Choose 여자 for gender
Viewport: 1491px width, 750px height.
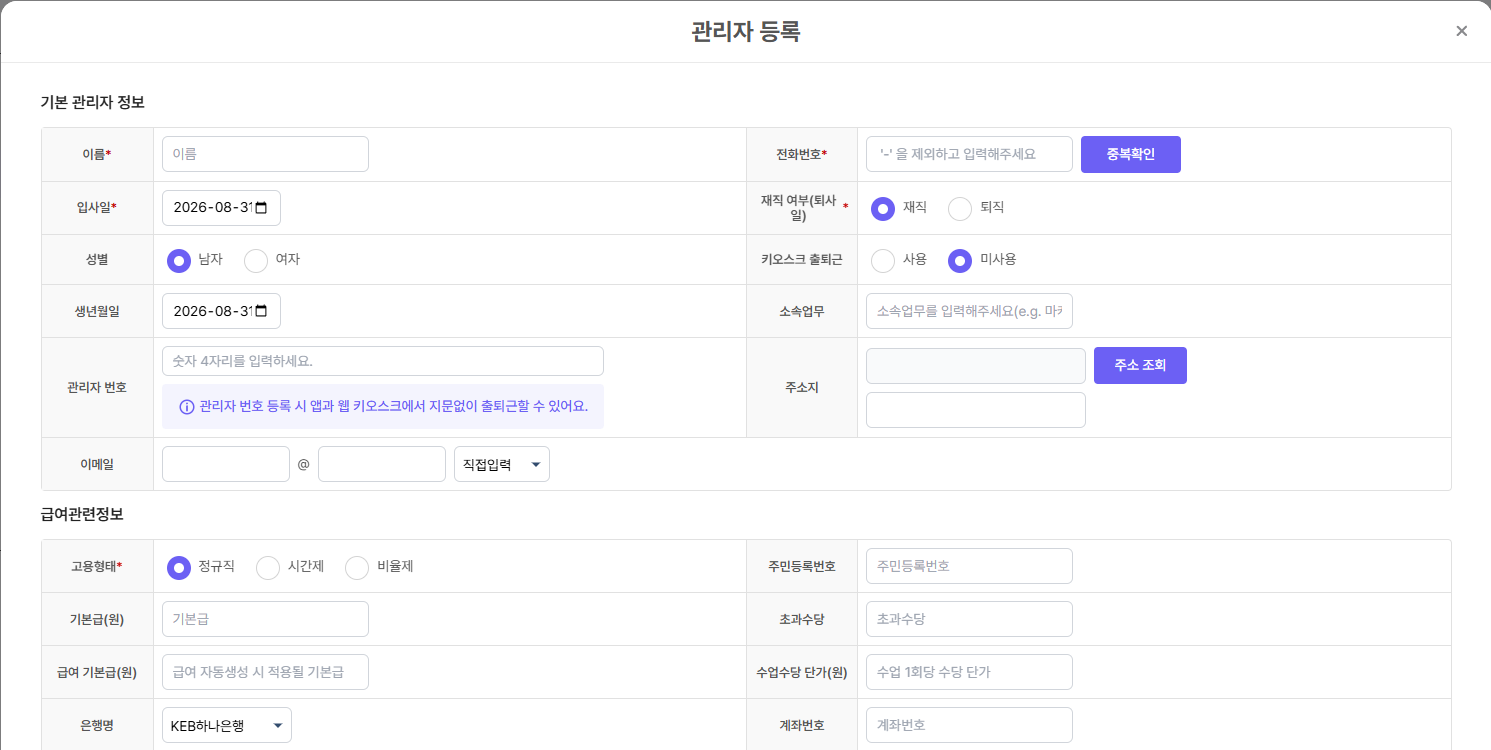coord(256,260)
